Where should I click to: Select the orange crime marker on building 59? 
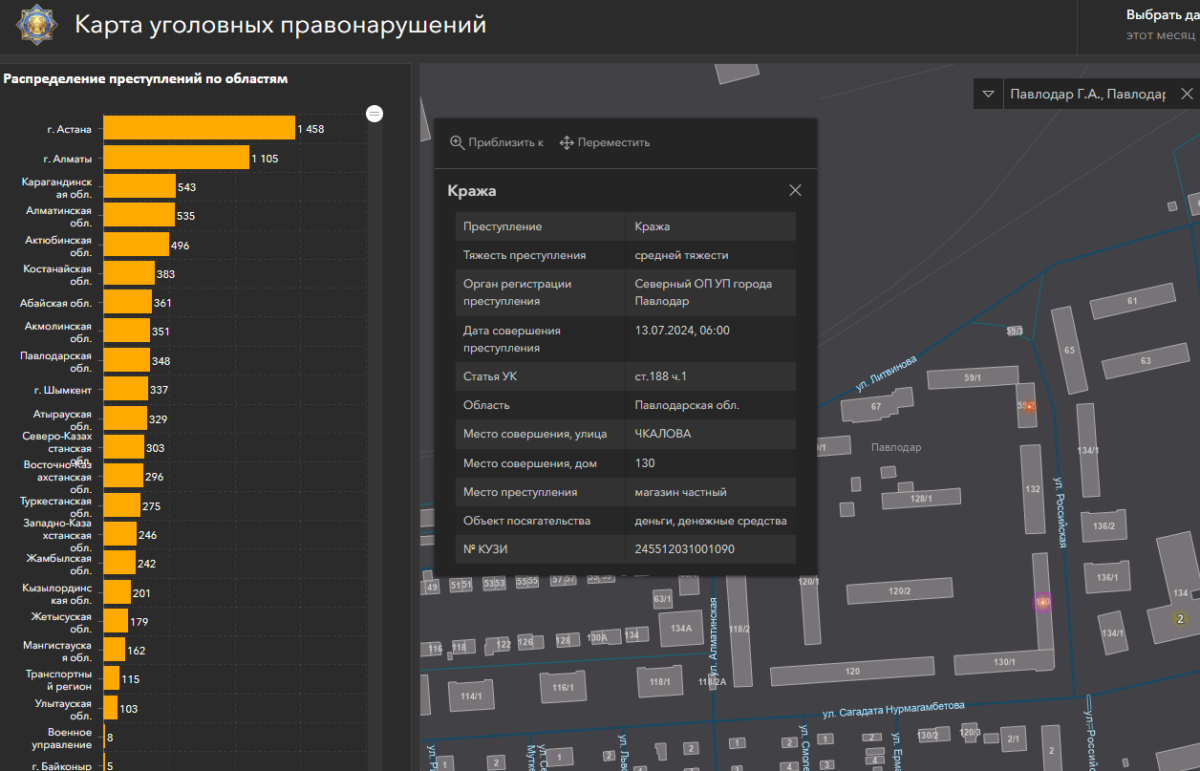point(1028,407)
